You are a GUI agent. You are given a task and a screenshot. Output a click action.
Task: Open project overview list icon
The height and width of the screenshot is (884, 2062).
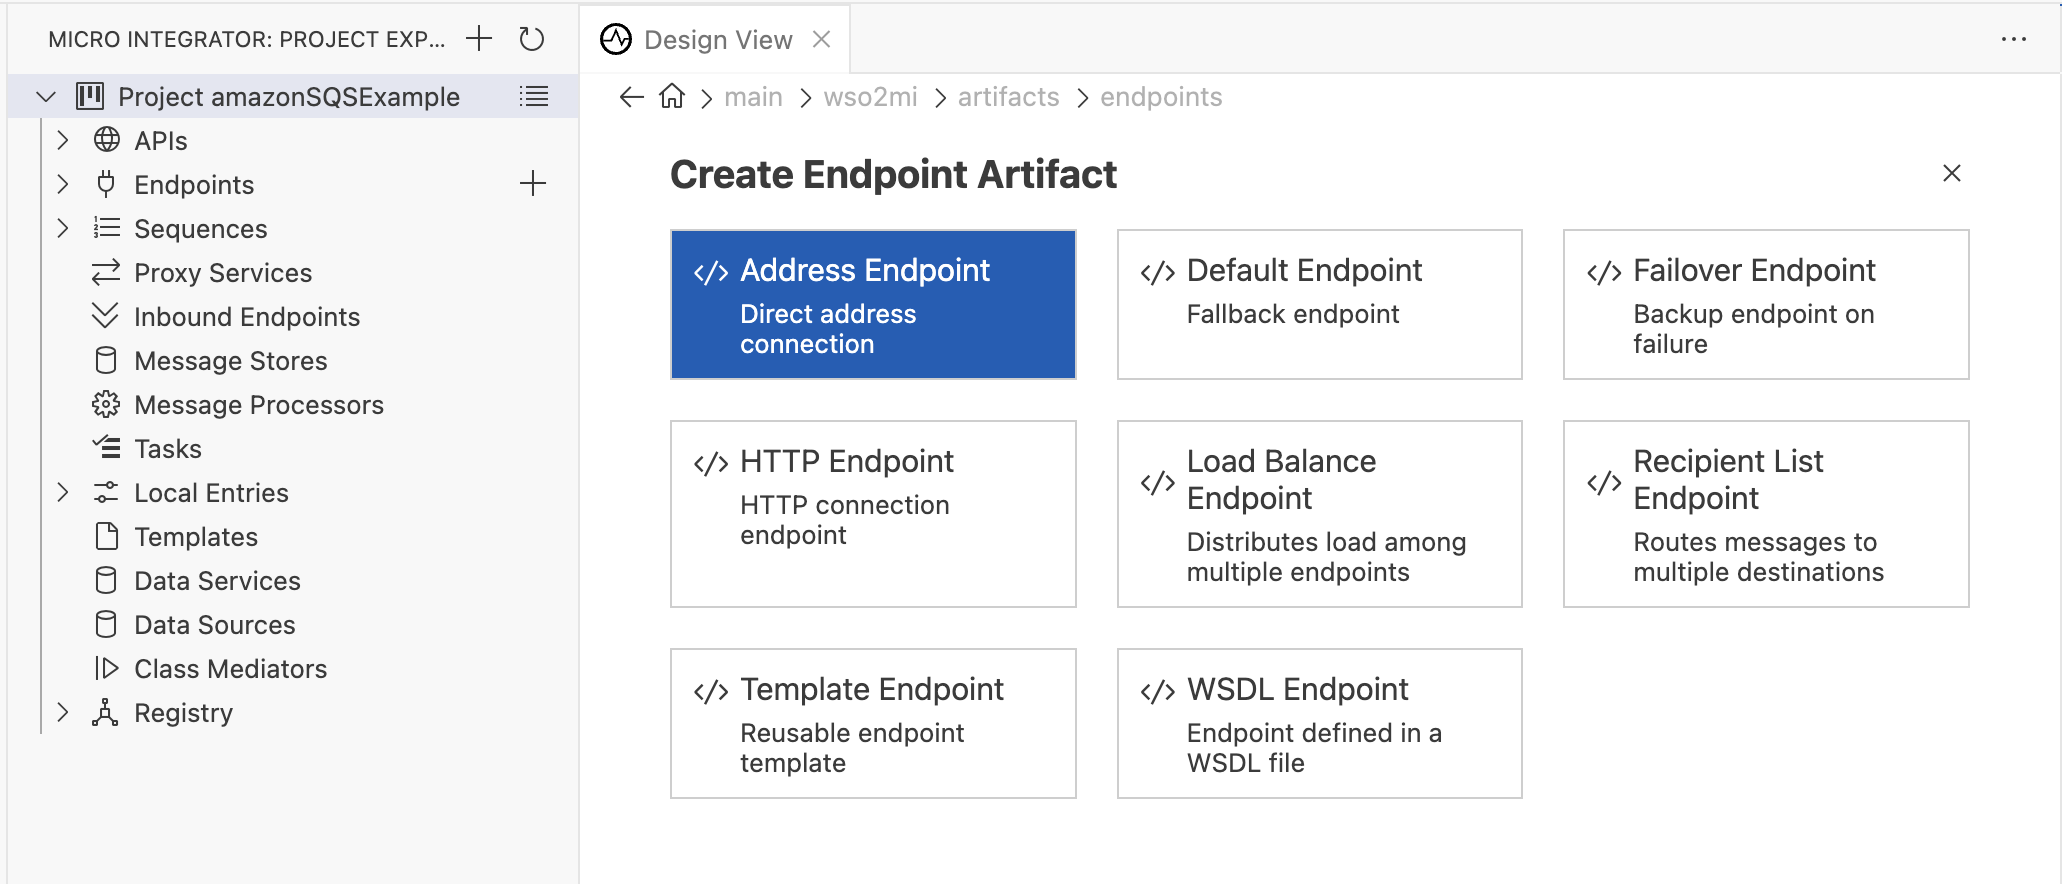pos(534,96)
